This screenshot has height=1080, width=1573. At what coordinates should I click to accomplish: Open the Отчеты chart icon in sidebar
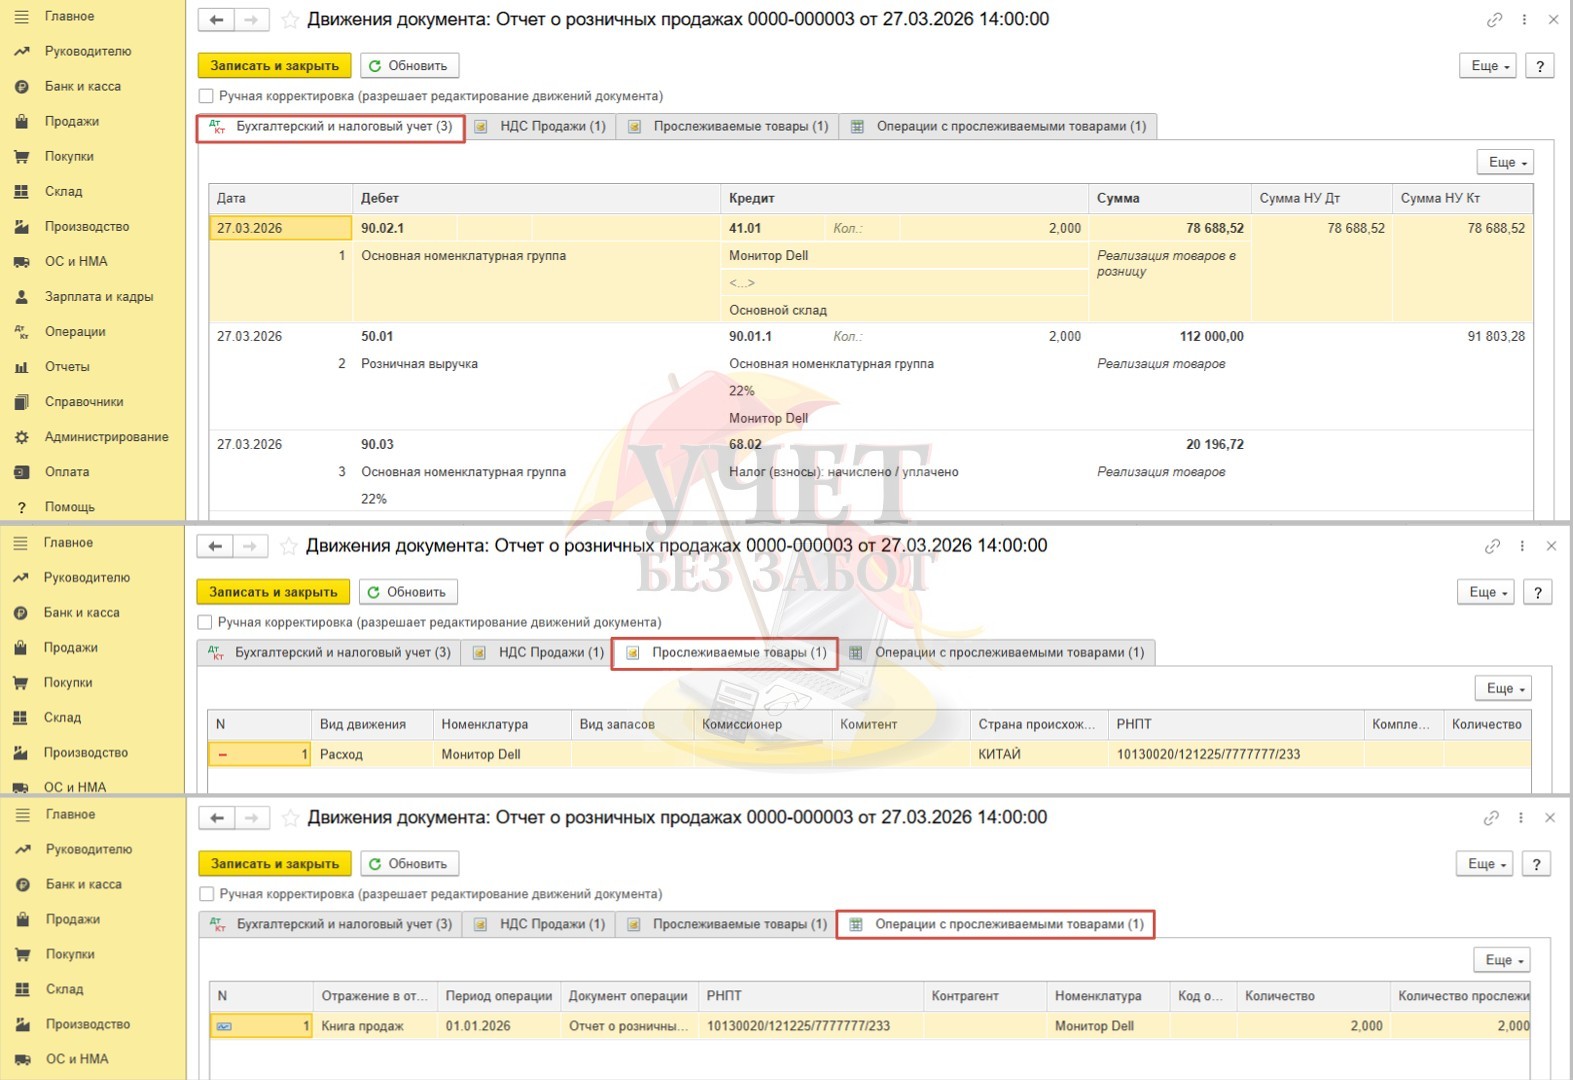coord(21,367)
